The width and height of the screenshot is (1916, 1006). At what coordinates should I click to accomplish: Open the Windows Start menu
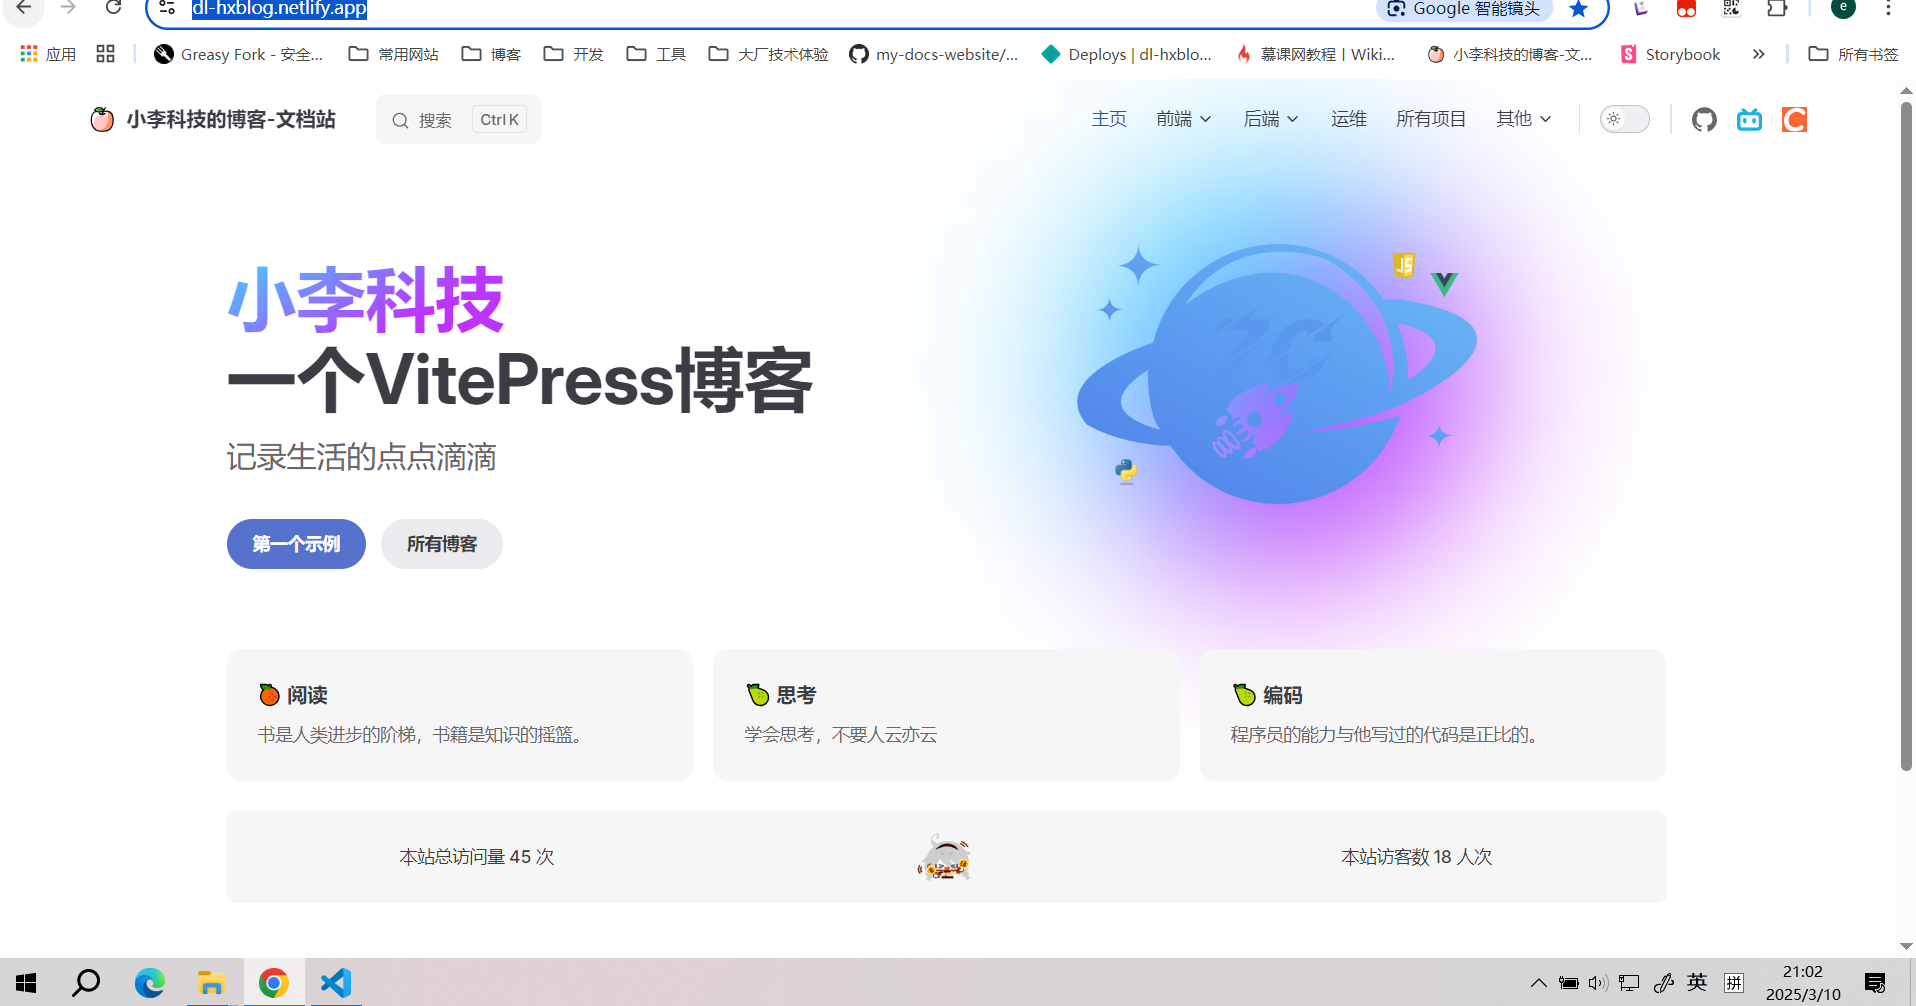coord(26,983)
